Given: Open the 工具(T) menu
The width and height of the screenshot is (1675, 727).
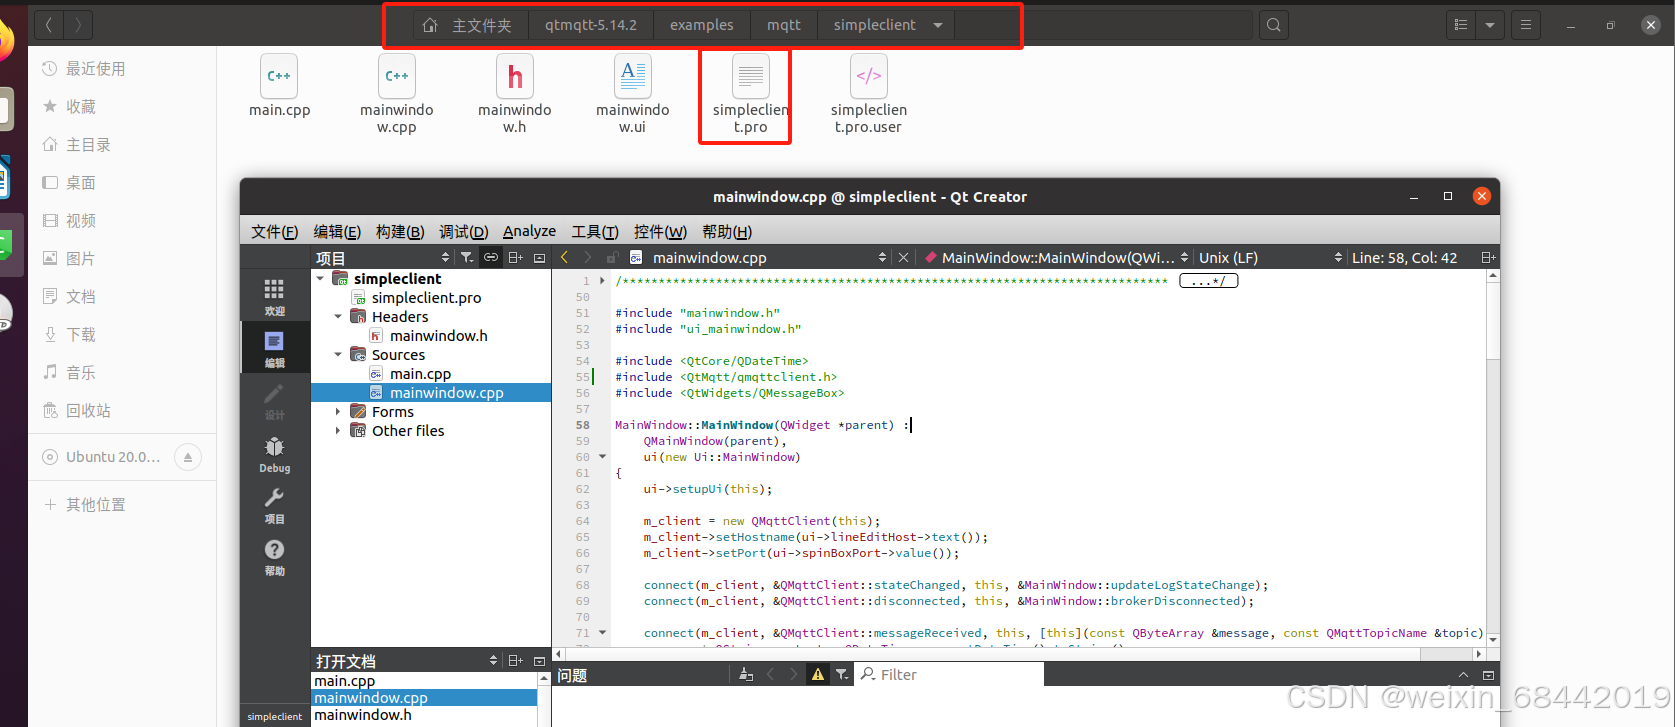Looking at the screenshot, I should (x=595, y=231).
